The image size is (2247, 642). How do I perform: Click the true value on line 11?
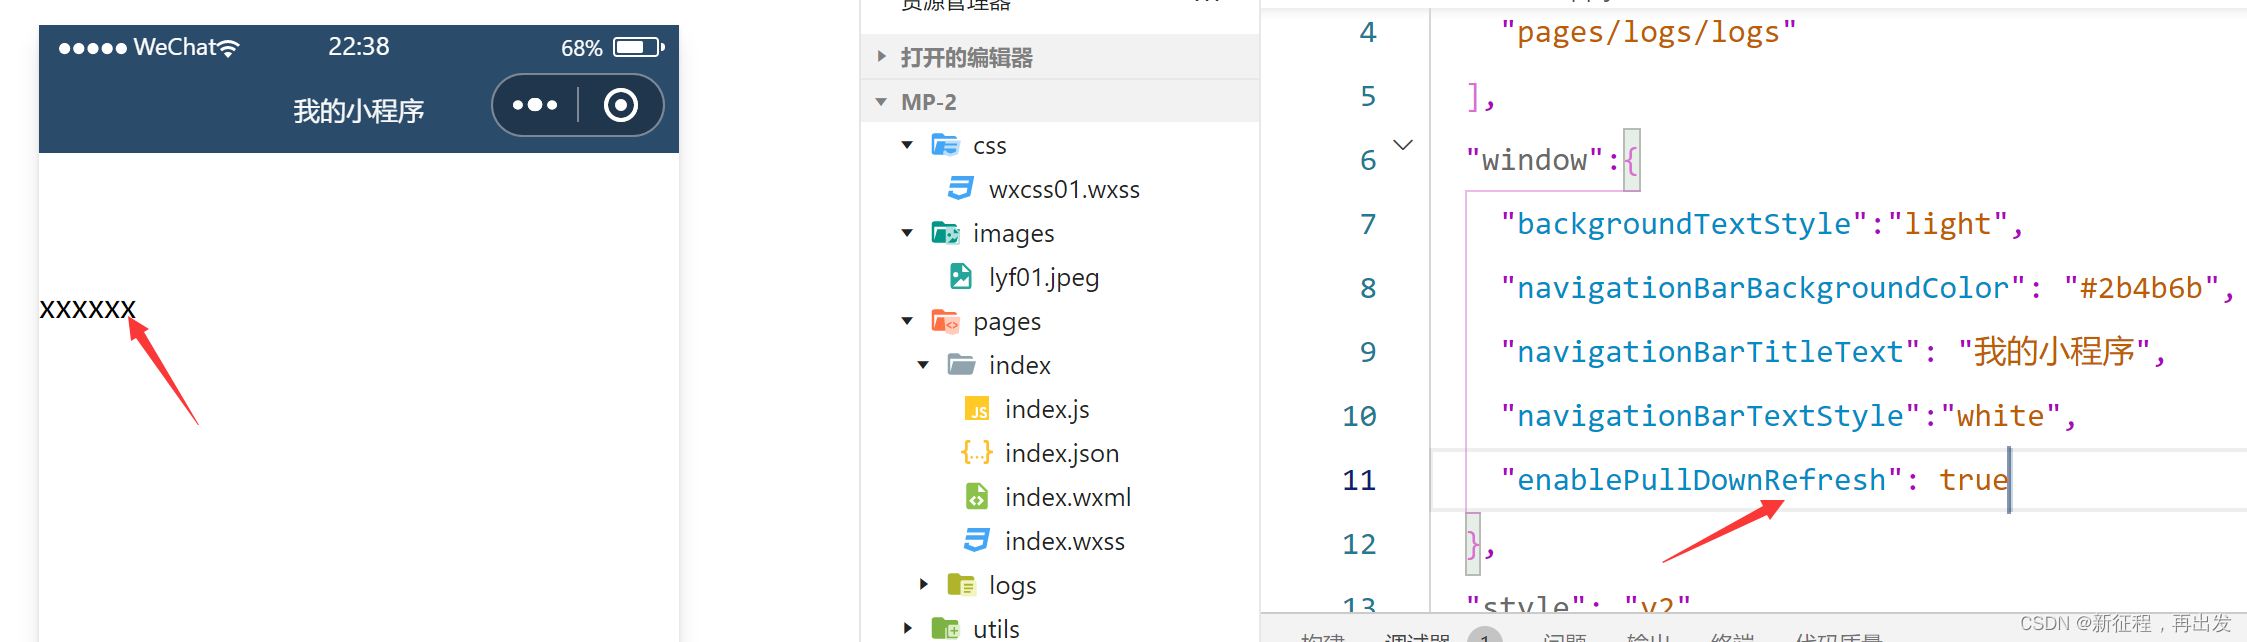point(1973,480)
